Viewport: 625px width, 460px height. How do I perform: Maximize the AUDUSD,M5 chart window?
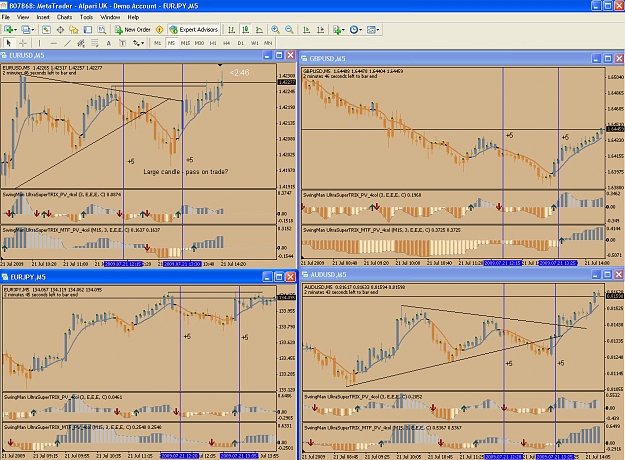[607, 274]
